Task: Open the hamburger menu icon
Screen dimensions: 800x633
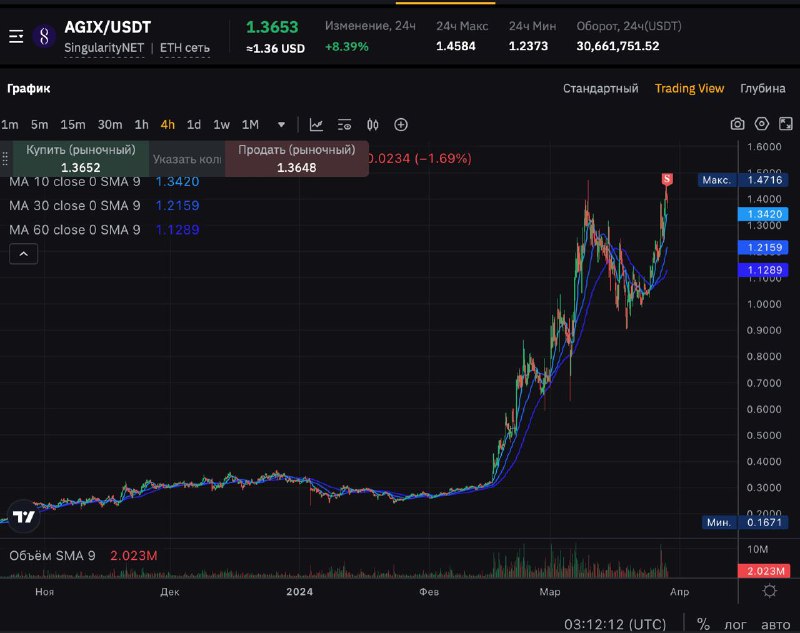Action: pyautogui.click(x=16, y=36)
